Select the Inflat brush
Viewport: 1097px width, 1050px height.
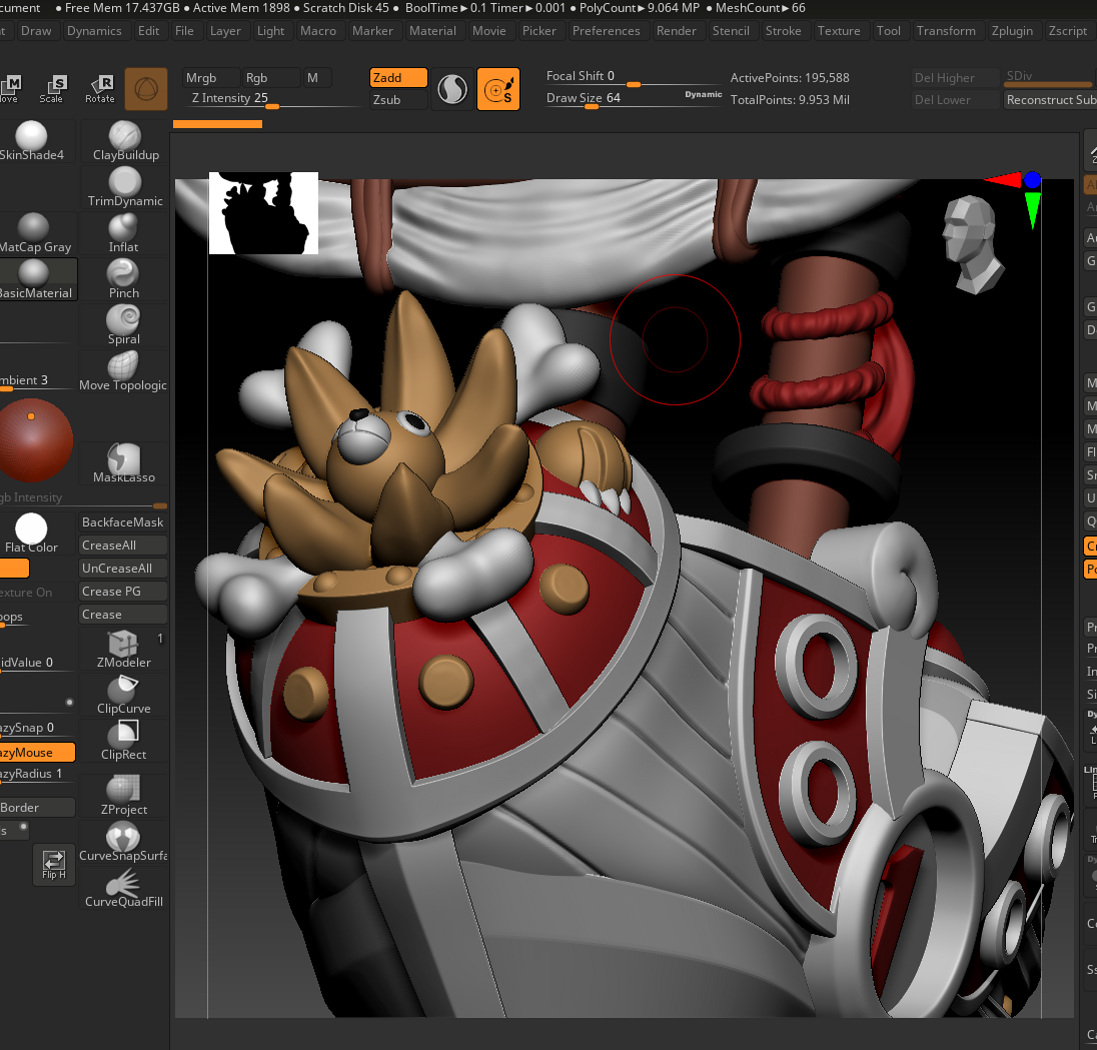(x=124, y=233)
